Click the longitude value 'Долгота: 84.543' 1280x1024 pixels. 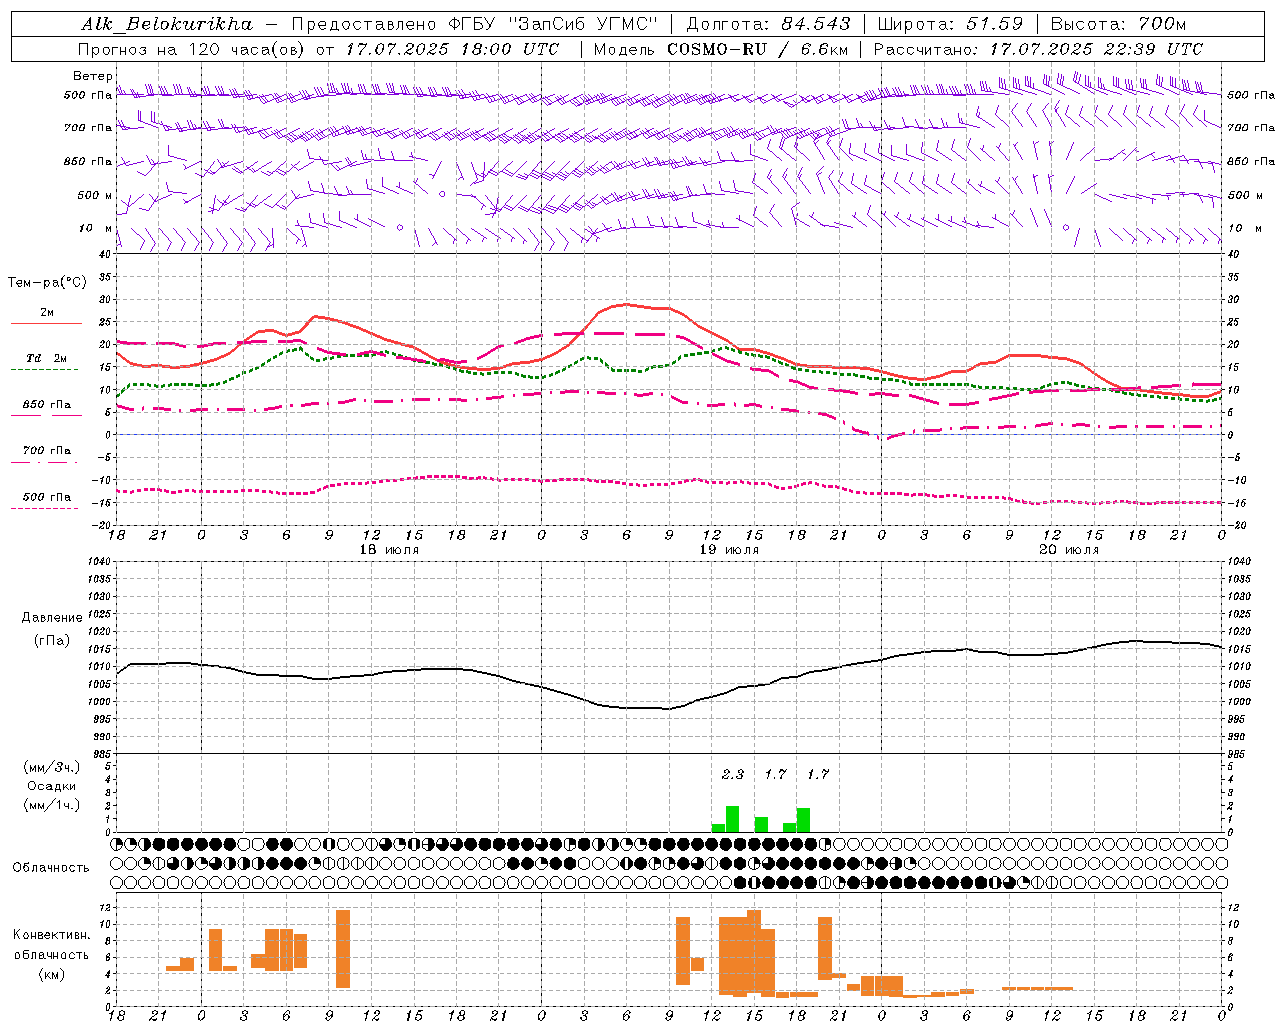768,24
